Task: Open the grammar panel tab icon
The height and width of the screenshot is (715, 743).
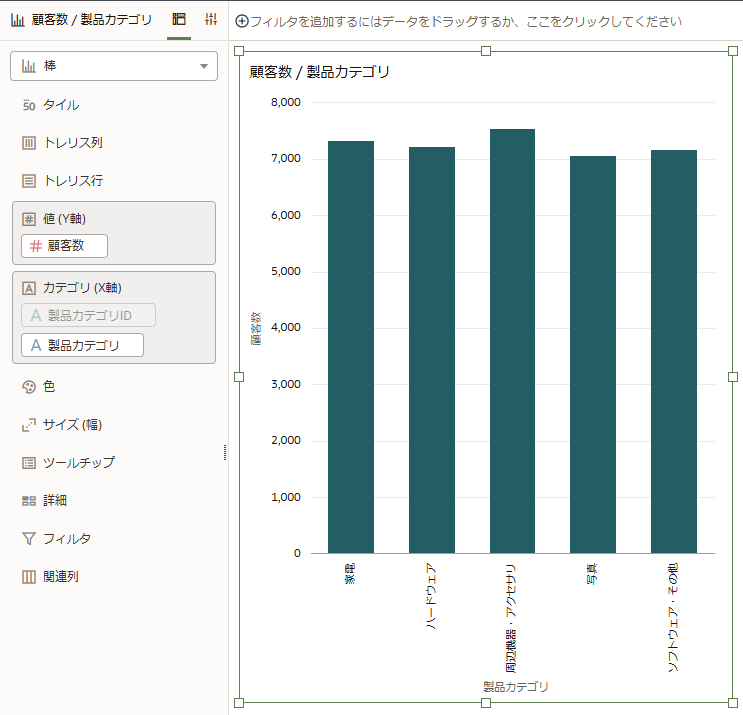Action: pyautogui.click(x=179, y=19)
